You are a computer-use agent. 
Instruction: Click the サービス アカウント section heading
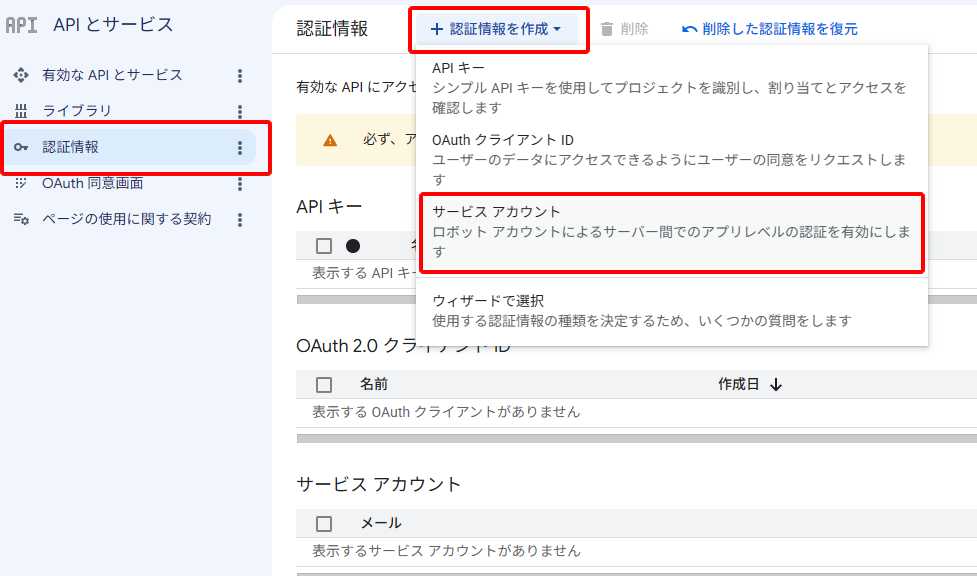point(379,484)
